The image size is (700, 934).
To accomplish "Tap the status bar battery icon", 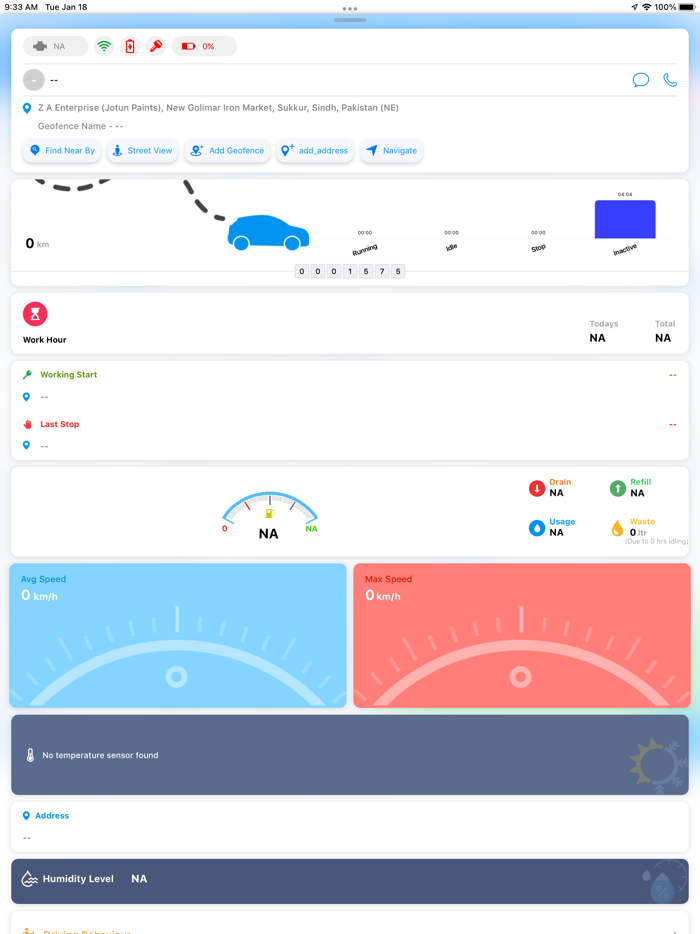I will click(x=687, y=7).
